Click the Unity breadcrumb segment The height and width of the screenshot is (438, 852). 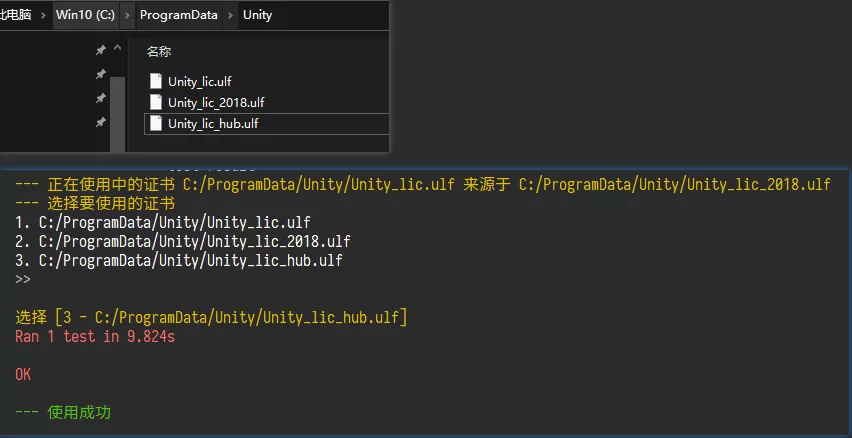point(257,15)
